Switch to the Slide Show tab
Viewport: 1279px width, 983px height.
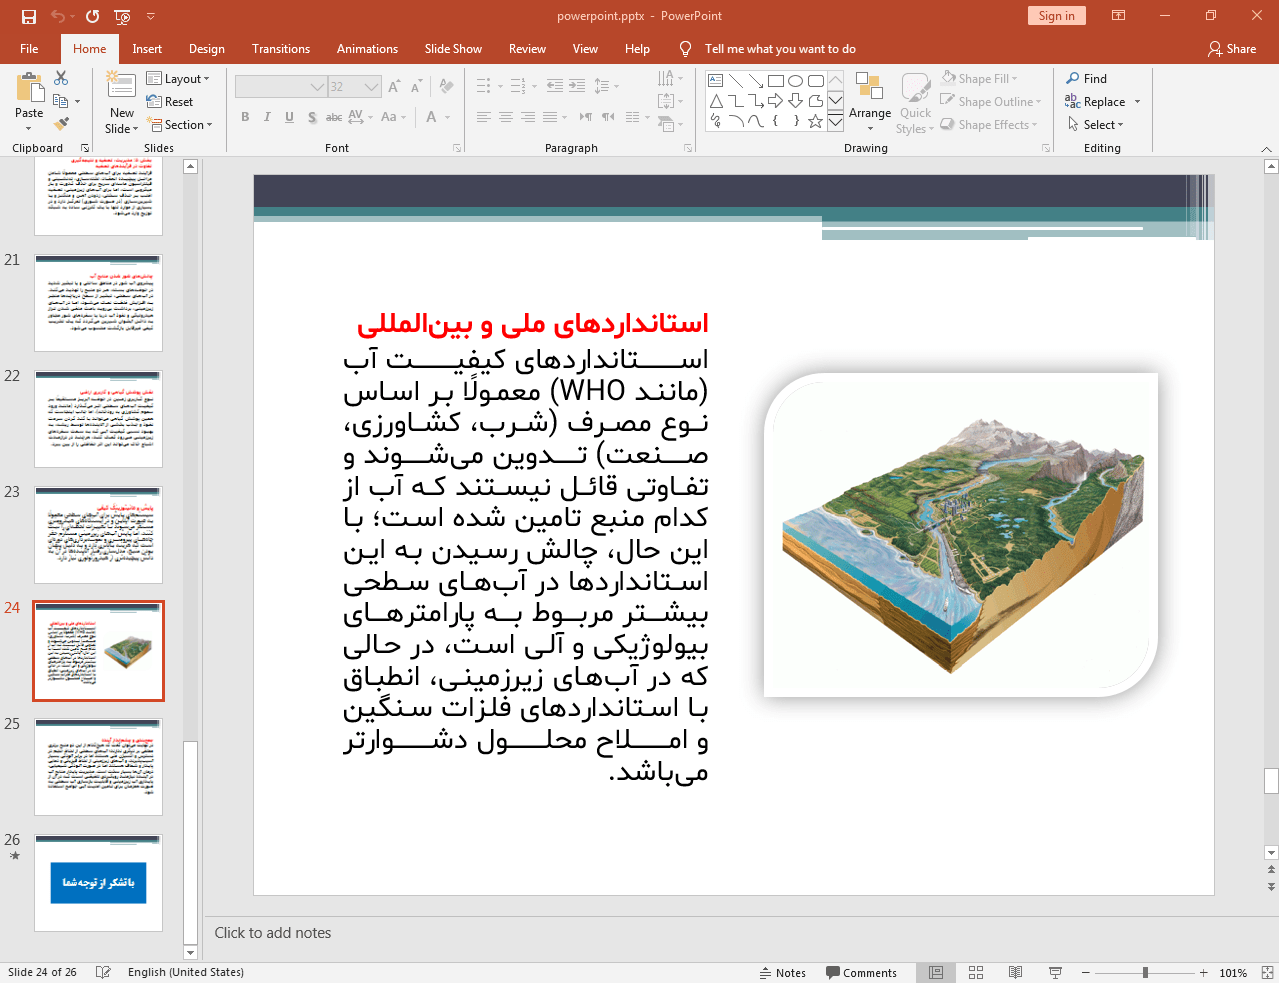point(453,49)
